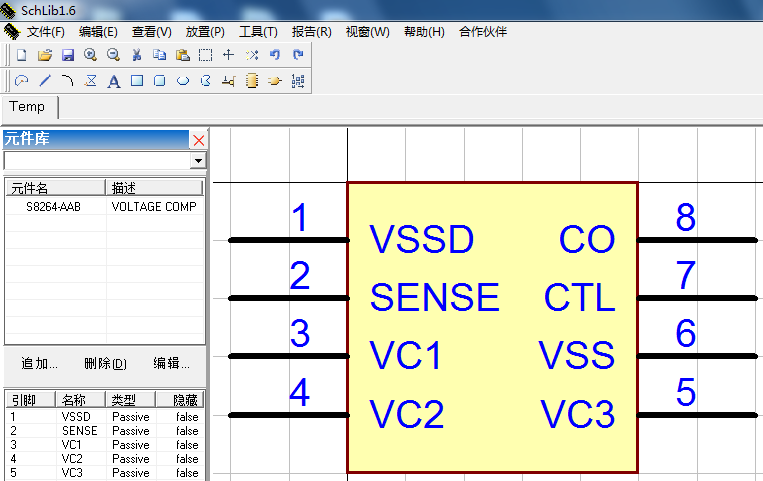Open the component library dropdown arrow

[x=198, y=161]
